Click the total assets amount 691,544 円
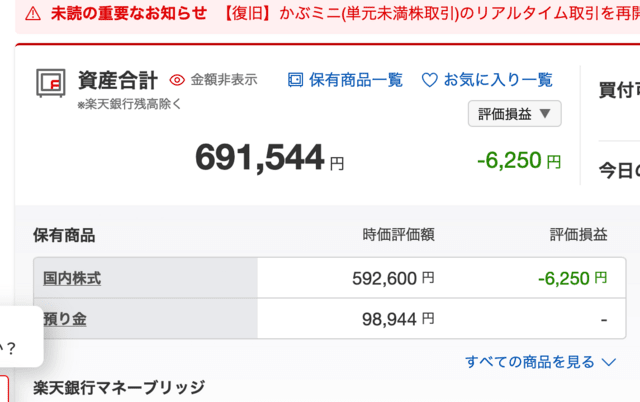Viewport: 640px width, 402px height. pyautogui.click(x=270, y=157)
